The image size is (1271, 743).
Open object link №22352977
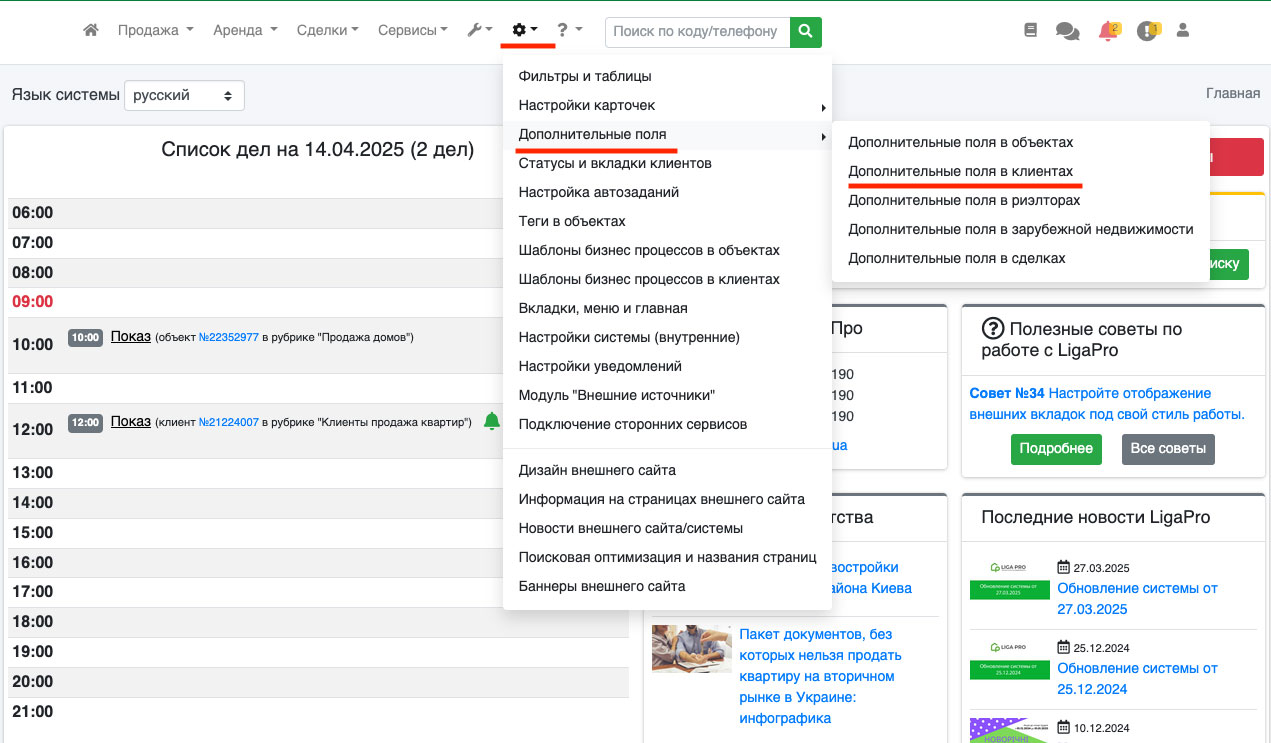click(228, 338)
